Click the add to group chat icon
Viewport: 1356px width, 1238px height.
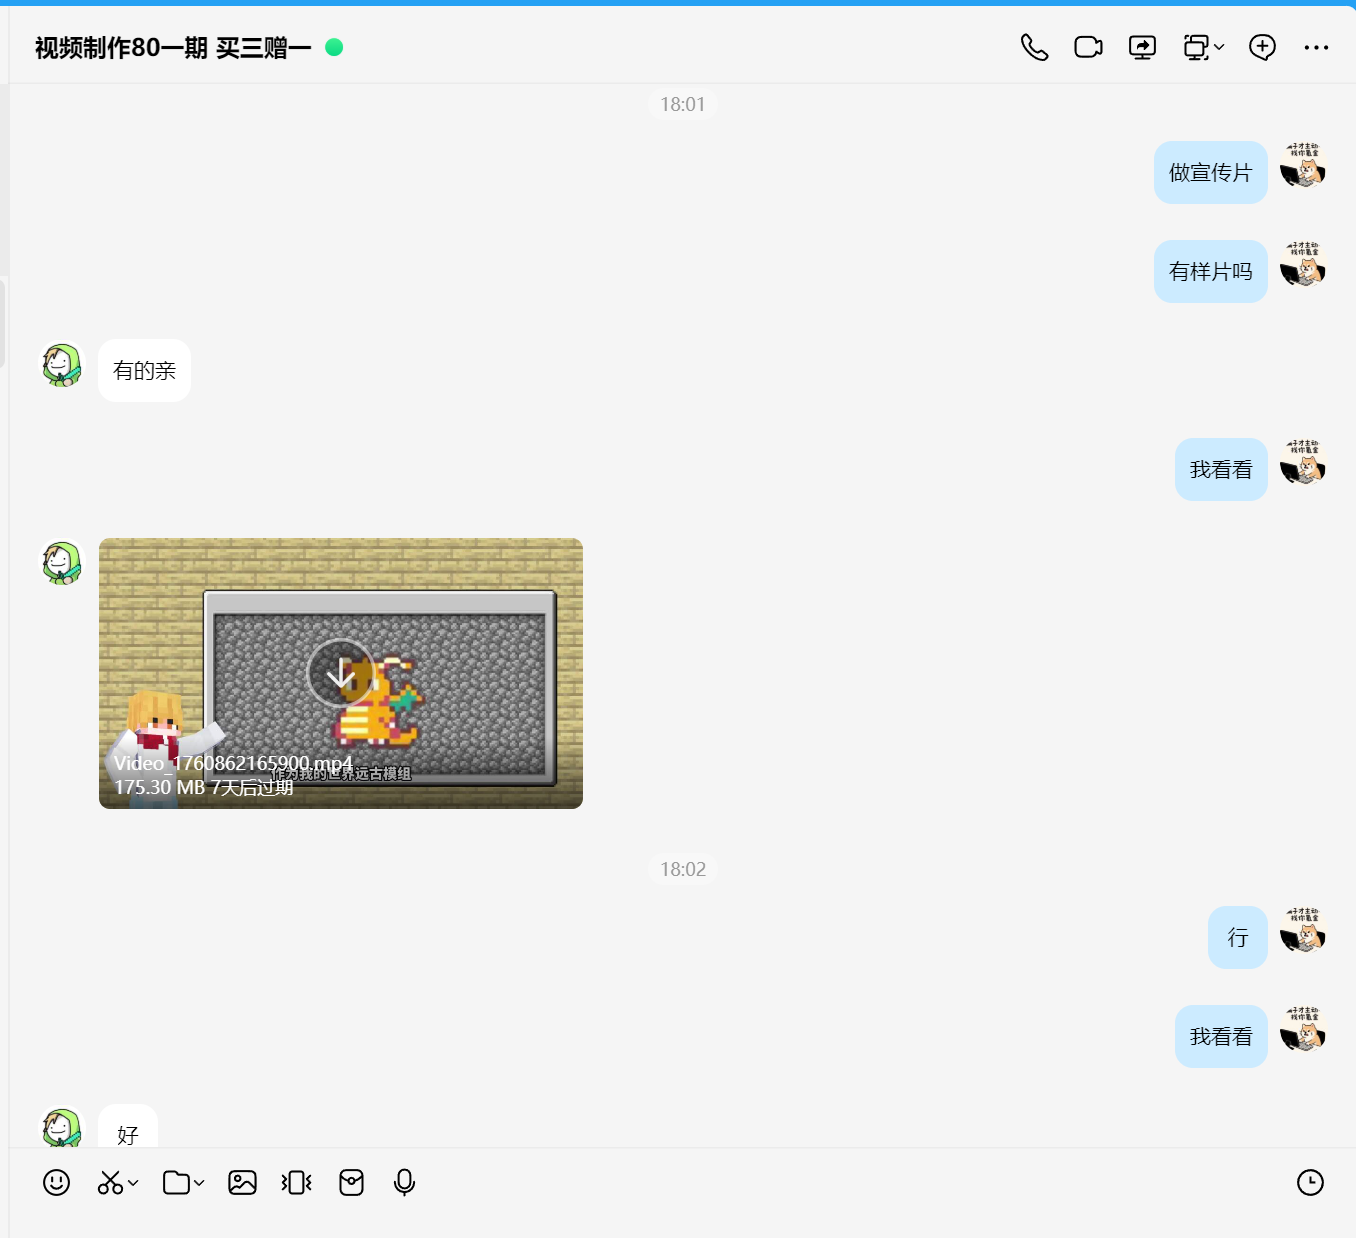coord(1262,47)
